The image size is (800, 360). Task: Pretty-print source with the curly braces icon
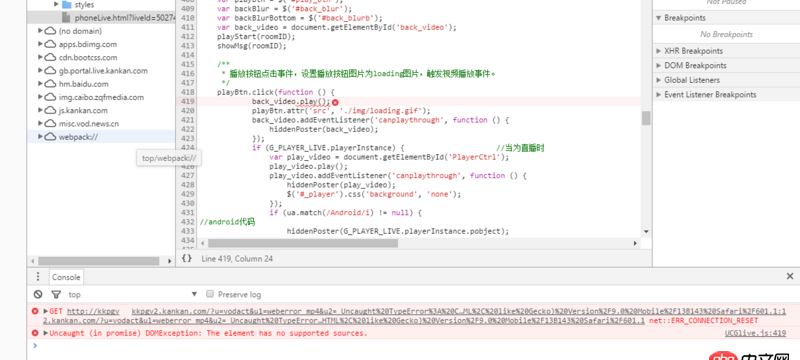click(x=187, y=258)
